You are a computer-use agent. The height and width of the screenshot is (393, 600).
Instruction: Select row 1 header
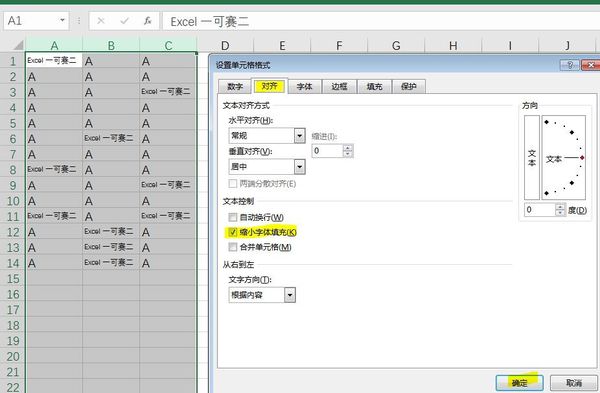click(x=13, y=61)
